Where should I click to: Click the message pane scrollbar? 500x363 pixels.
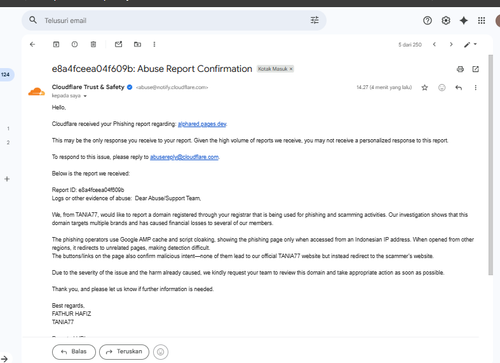tap(490, 165)
